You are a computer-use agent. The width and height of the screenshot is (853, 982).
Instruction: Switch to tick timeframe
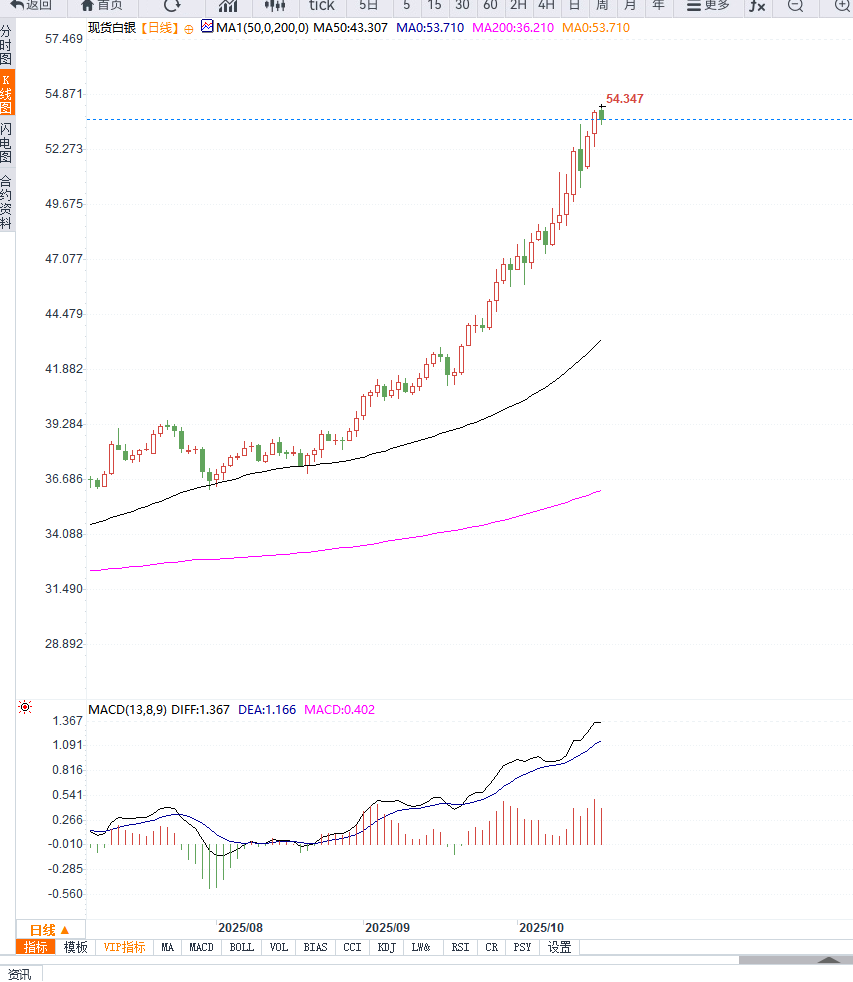321,6
